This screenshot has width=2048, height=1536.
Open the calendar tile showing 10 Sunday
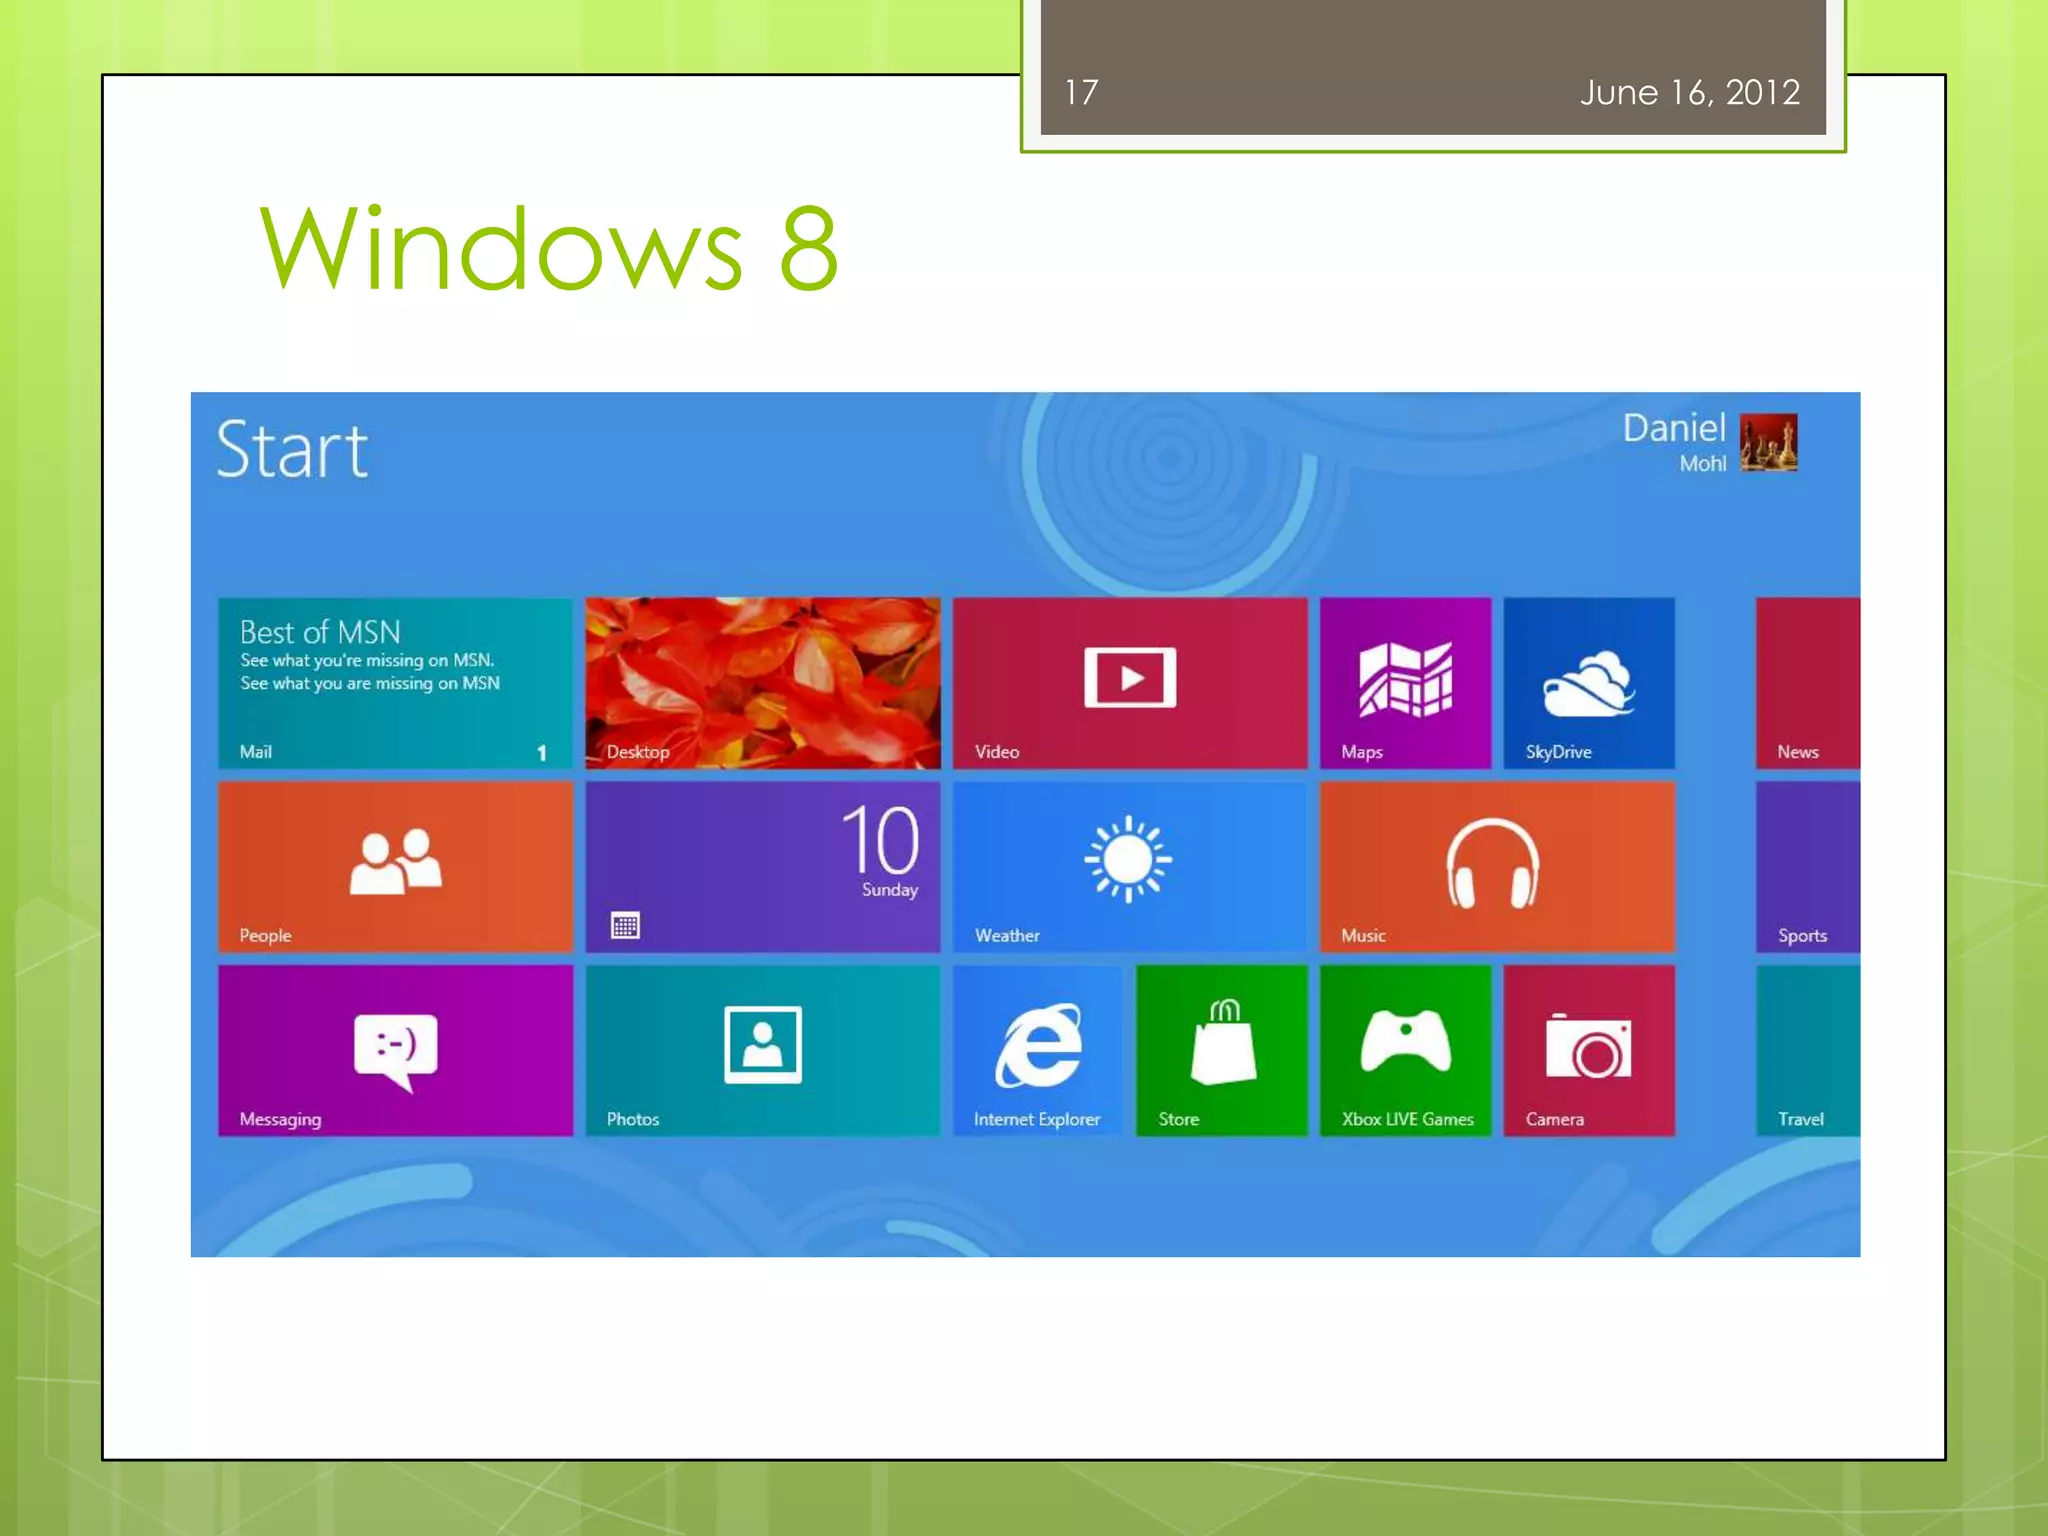pyautogui.click(x=762, y=866)
